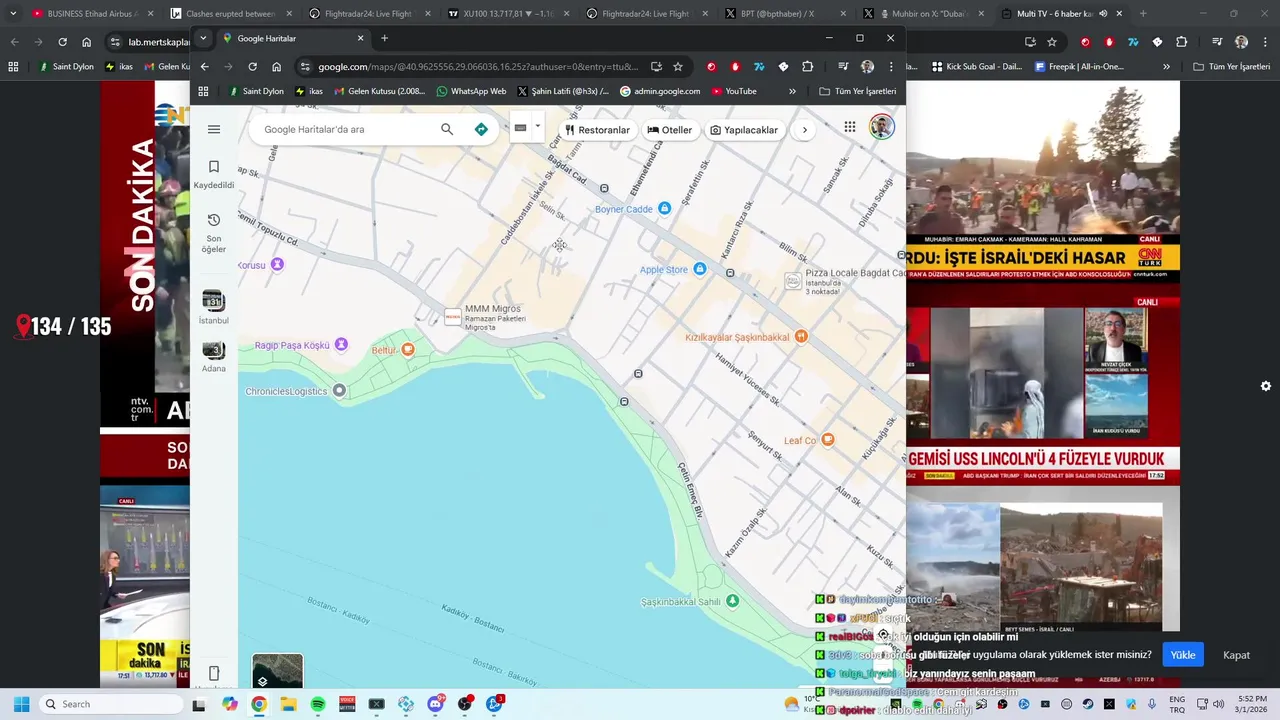Open admin.google.com bookmark
Screen dimensions: 1280x720
pos(660,91)
